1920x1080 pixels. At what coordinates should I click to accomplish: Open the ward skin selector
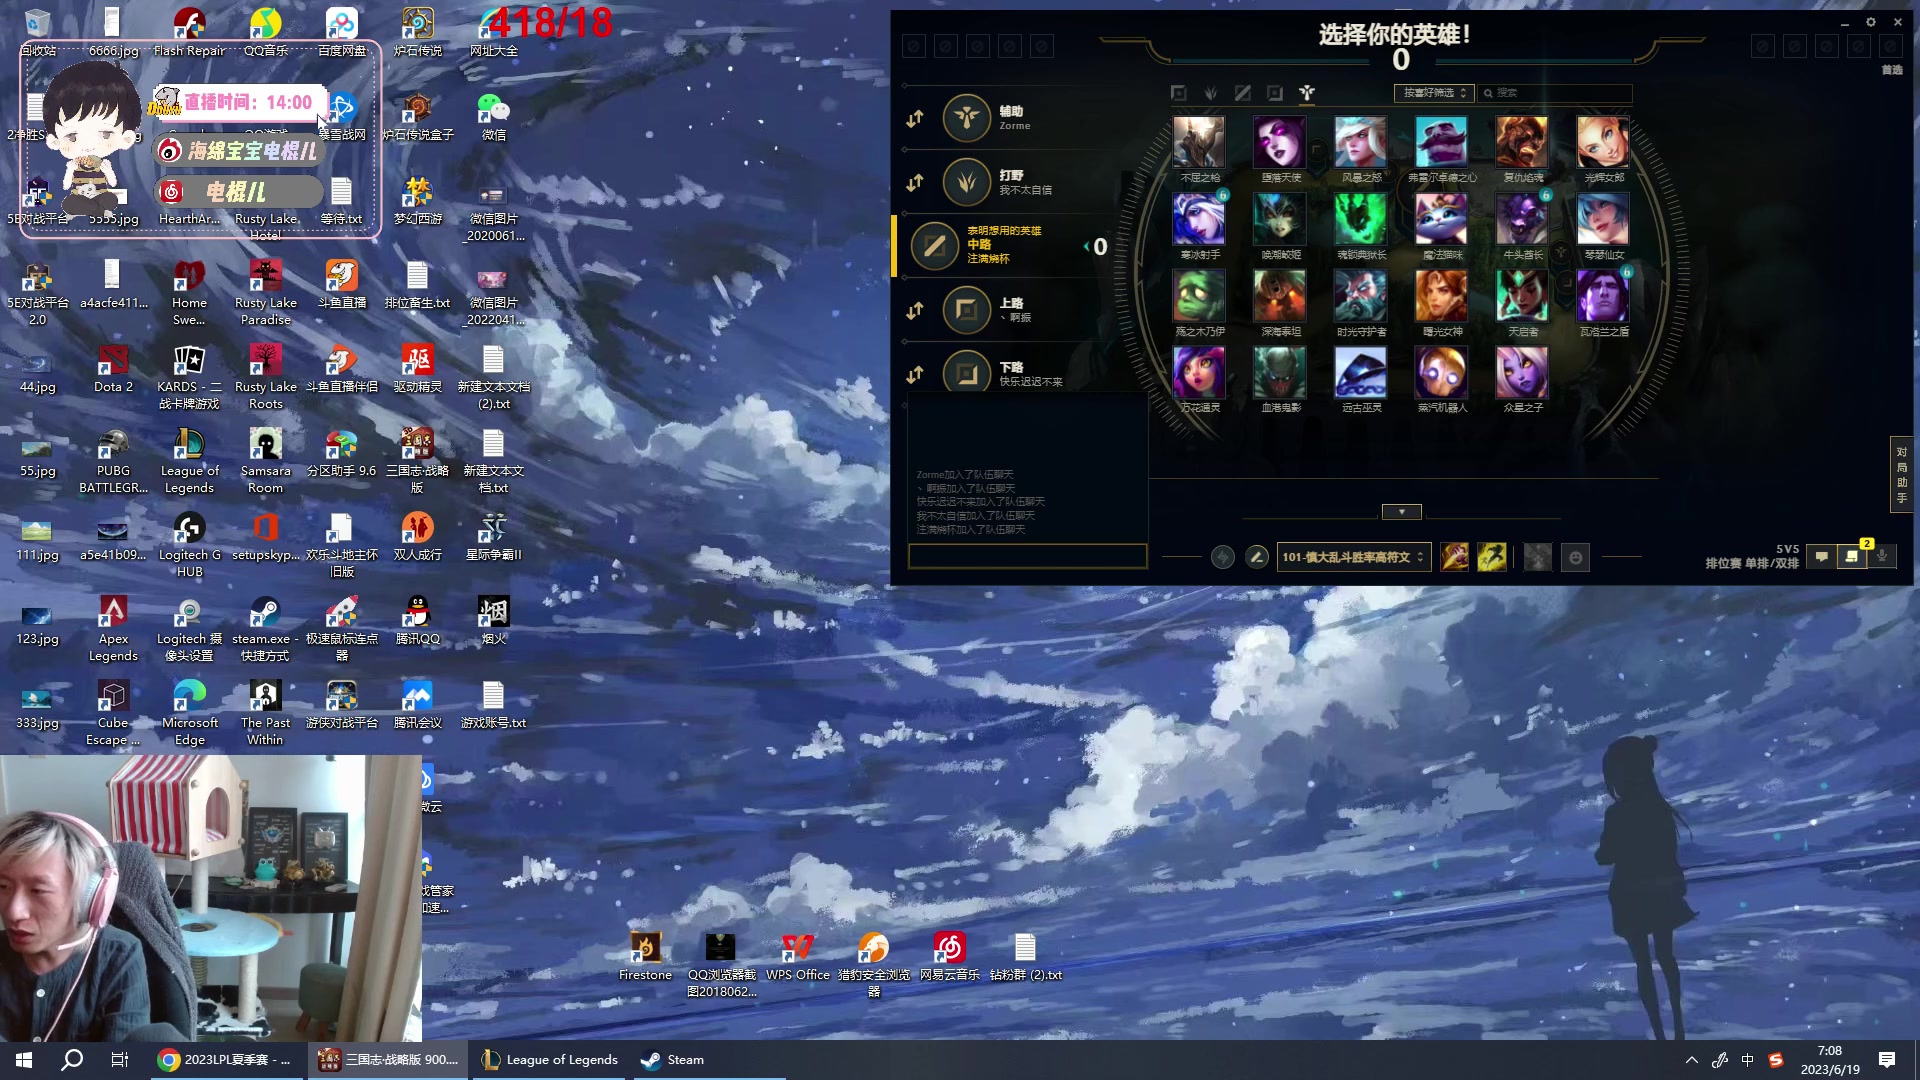[x=1538, y=557]
